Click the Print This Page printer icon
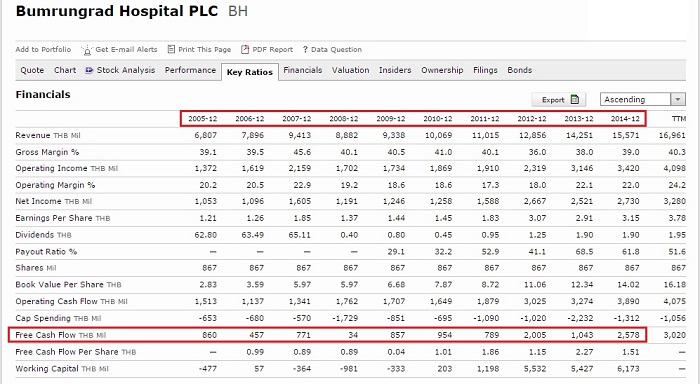Image resolution: width=700 pixels, height=384 pixels. point(171,49)
